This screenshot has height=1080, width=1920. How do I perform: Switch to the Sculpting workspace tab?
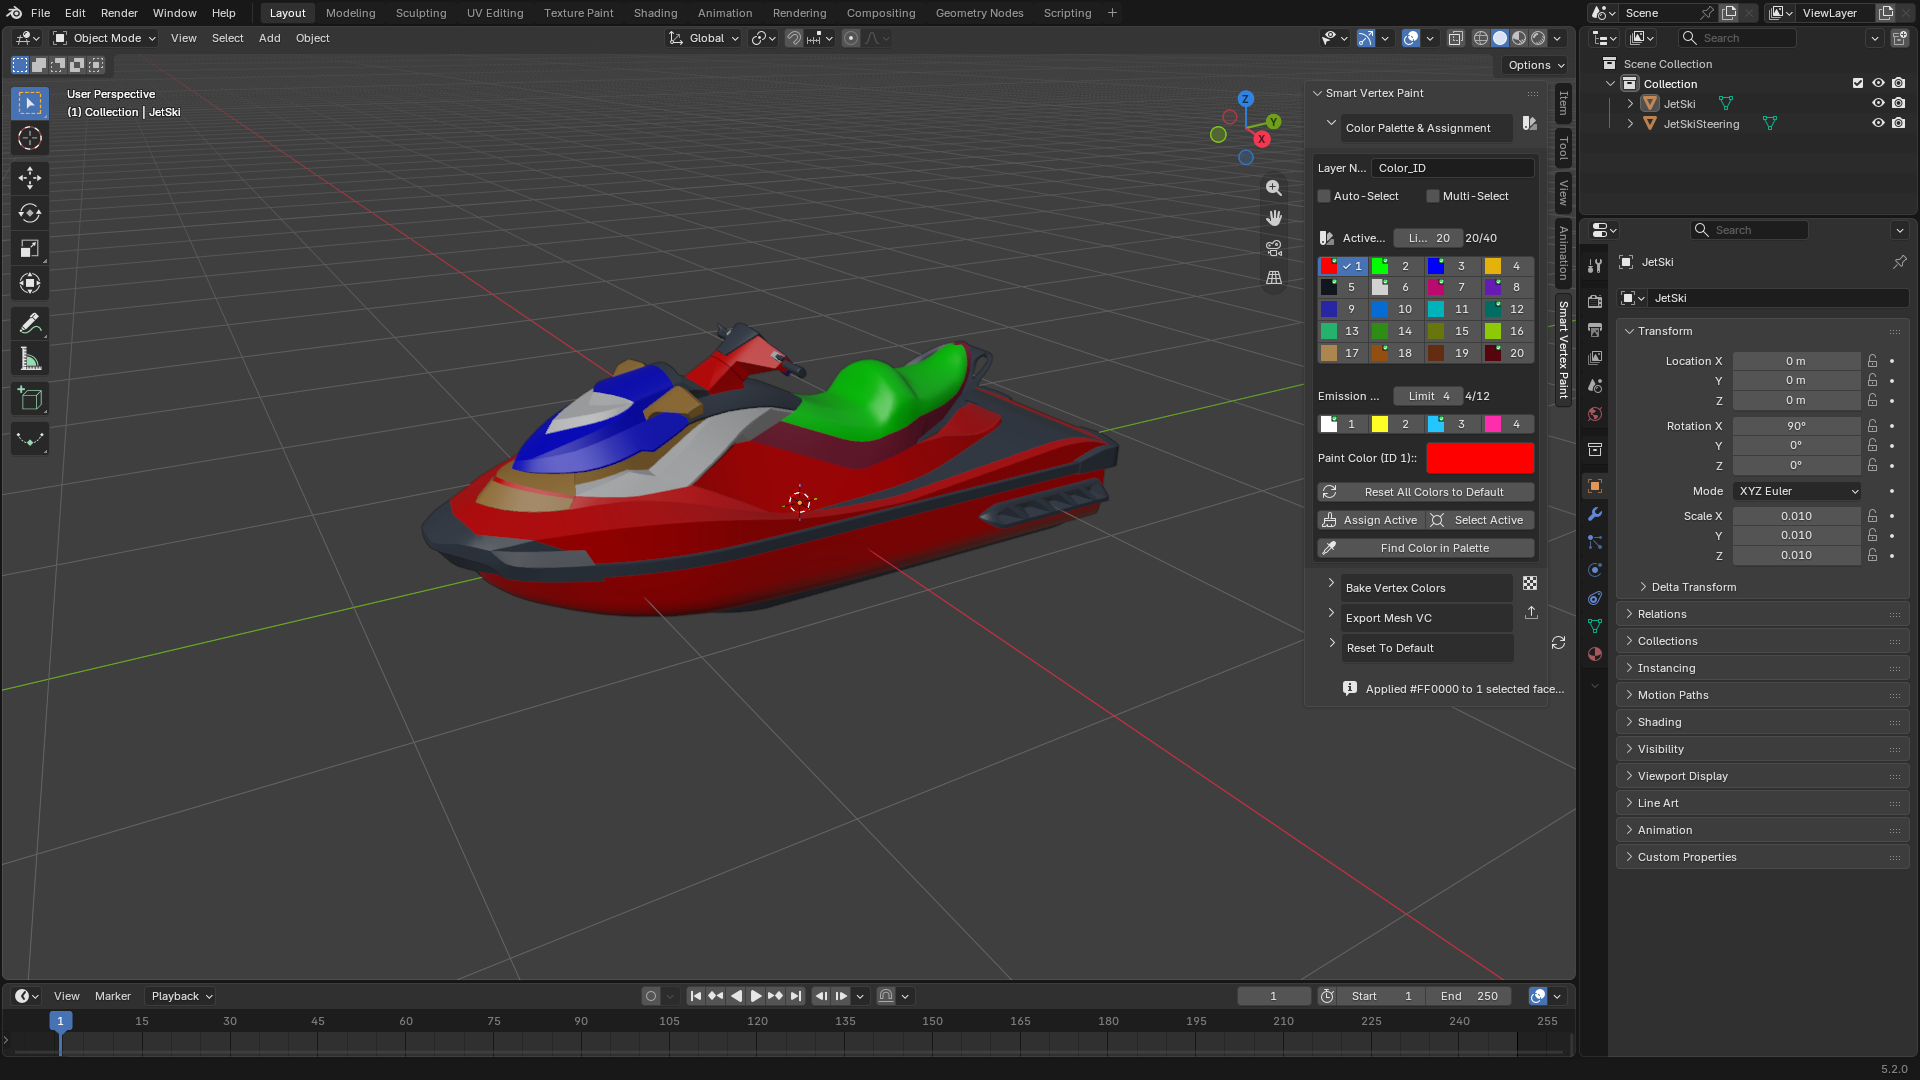tap(421, 13)
